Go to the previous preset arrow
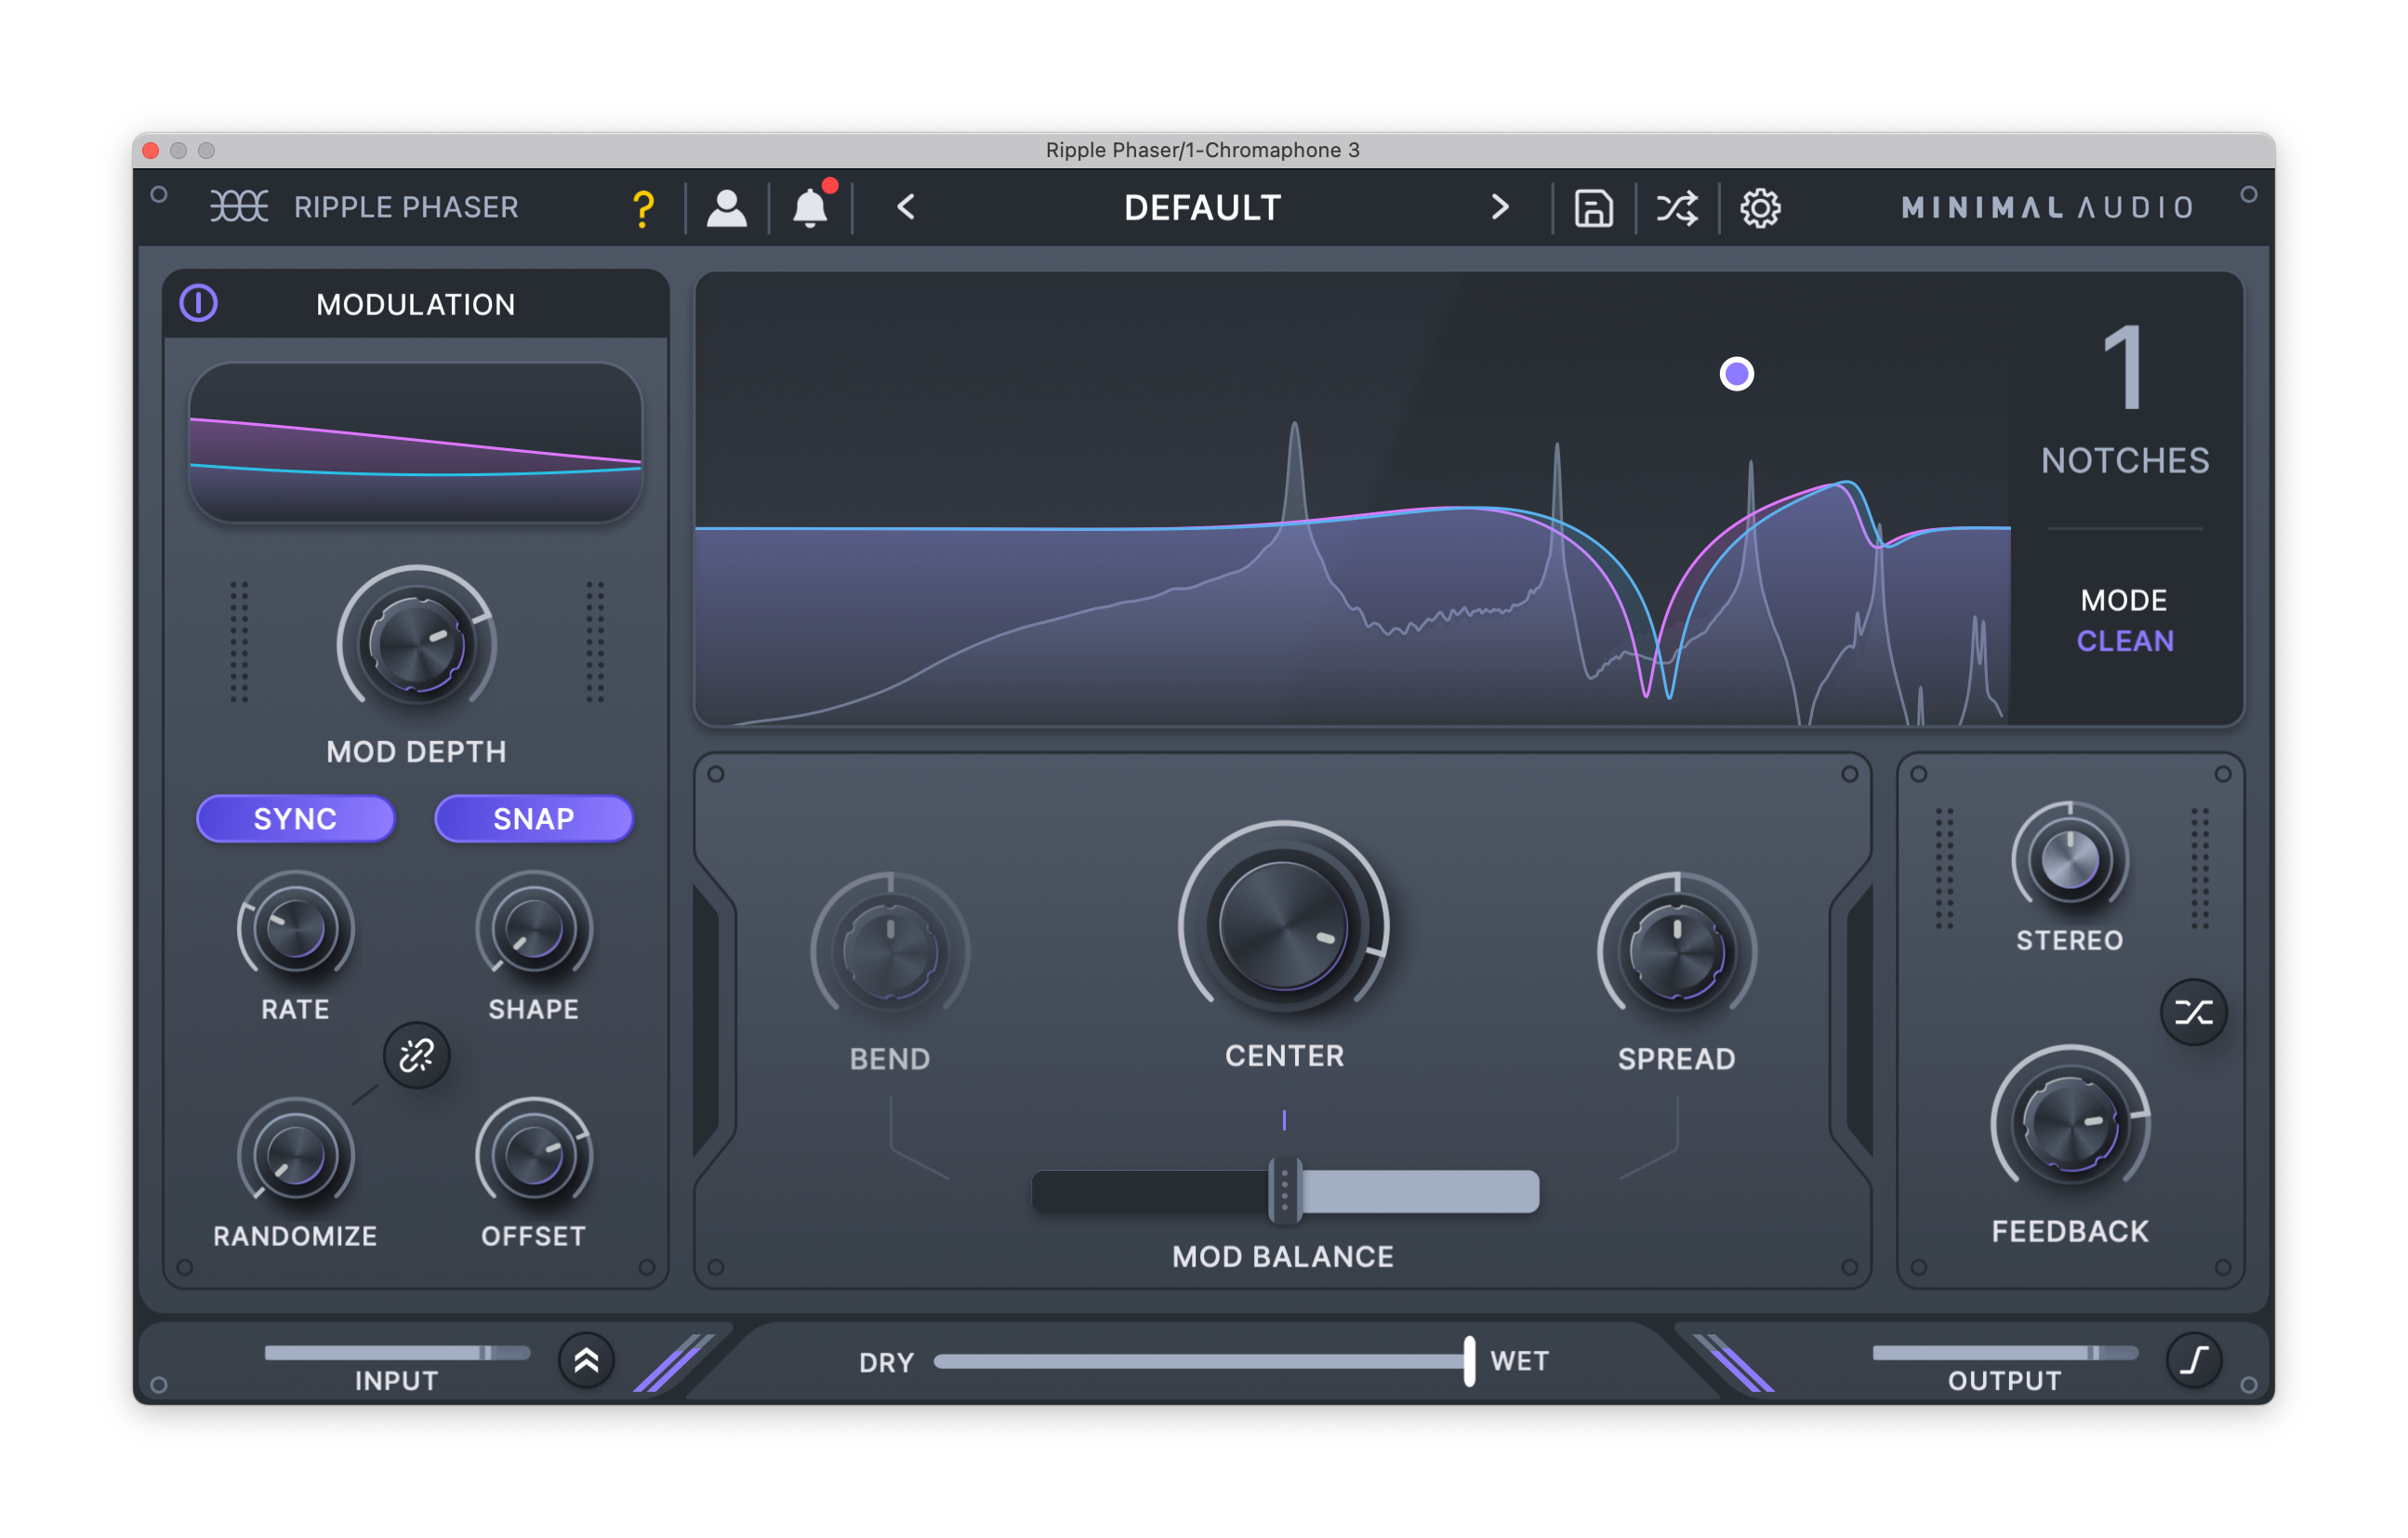The height and width of the screenshot is (1538, 2408). [906, 207]
